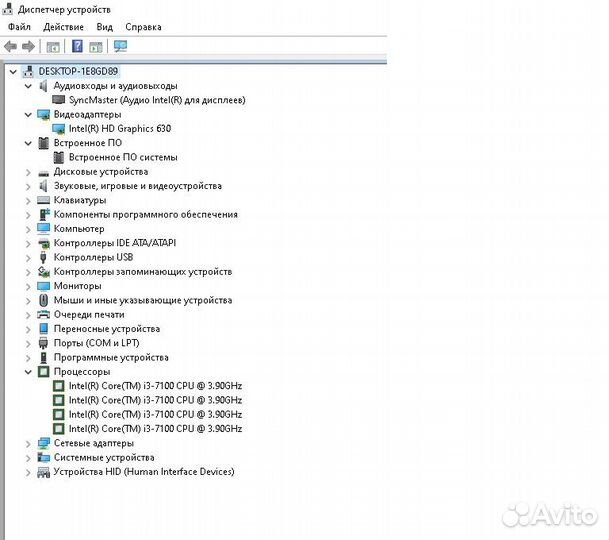Collapse the Аудиовходы и аудиовыходы category

click(28, 86)
